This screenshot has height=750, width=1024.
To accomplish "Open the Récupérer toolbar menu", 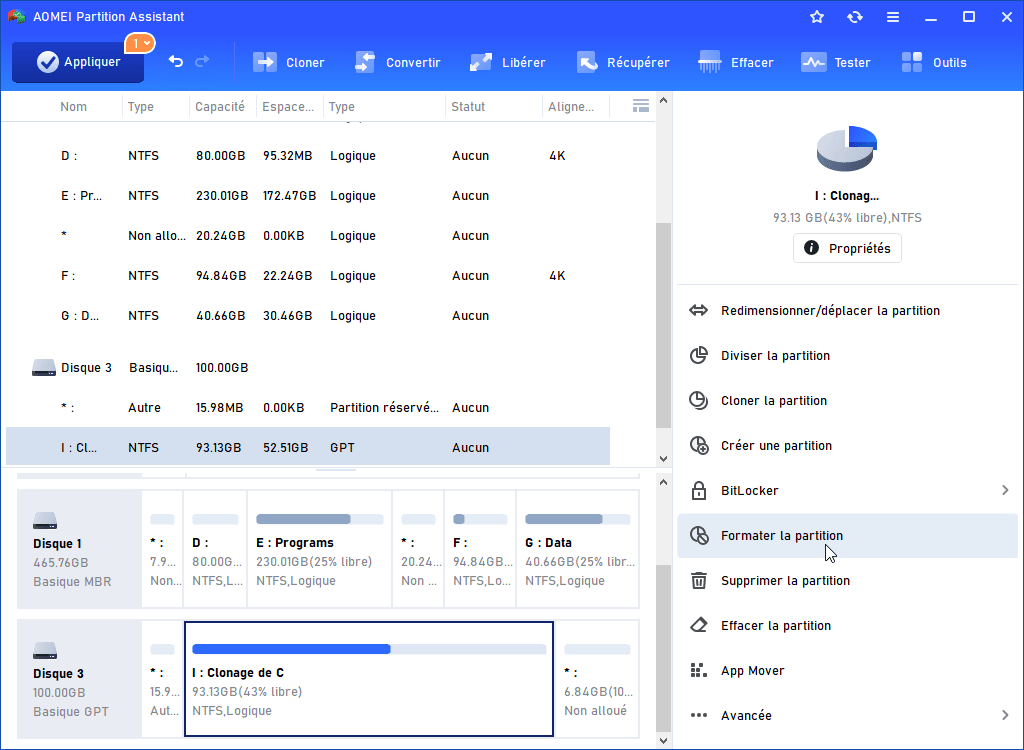I will (623, 62).
